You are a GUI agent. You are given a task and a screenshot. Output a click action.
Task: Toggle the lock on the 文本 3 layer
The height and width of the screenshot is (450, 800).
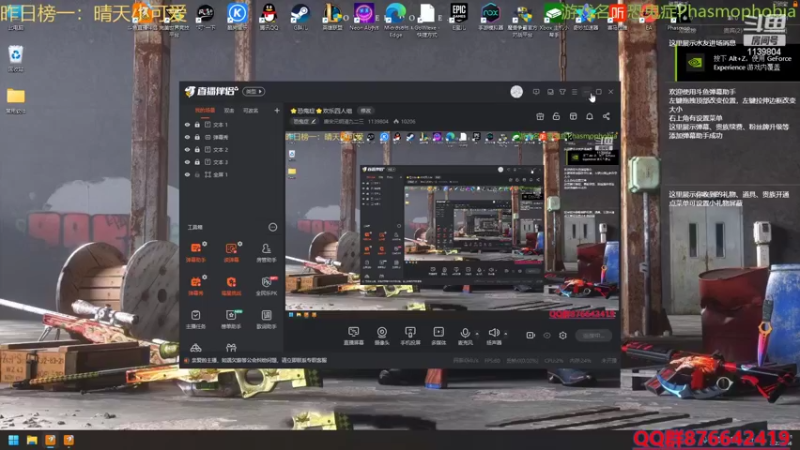(197, 162)
